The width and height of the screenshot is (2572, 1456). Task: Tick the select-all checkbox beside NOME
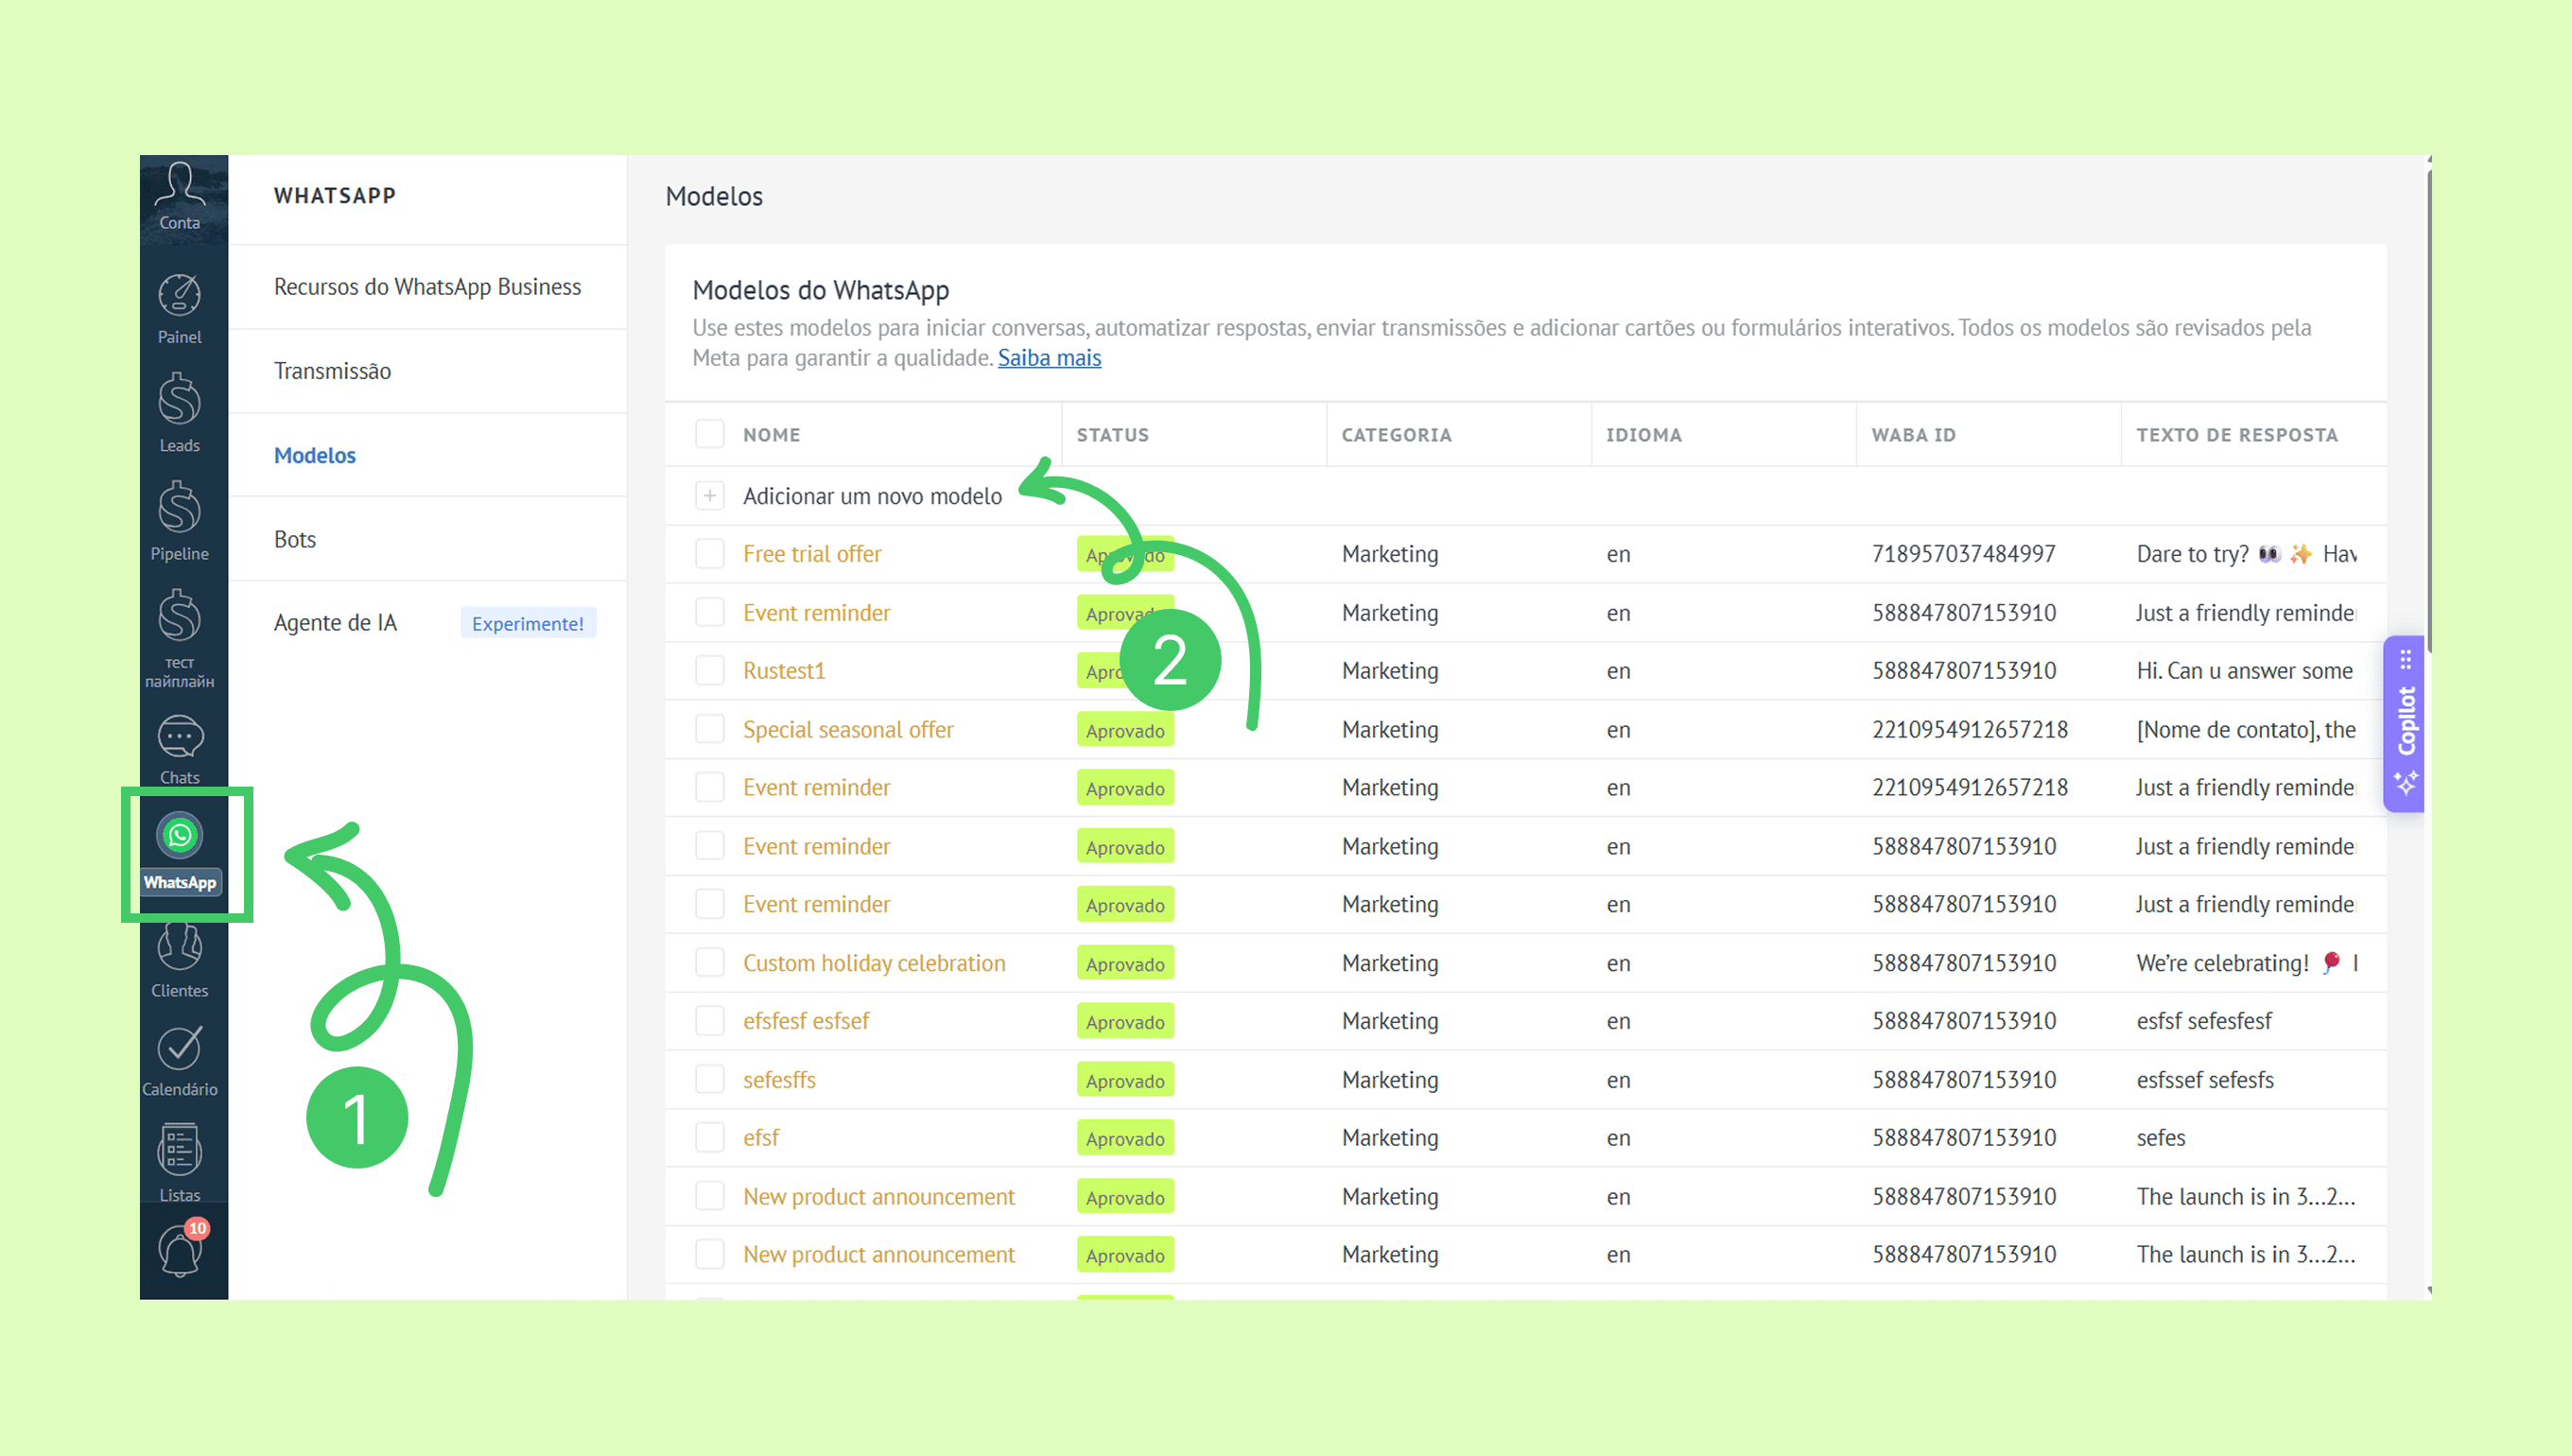click(x=709, y=434)
